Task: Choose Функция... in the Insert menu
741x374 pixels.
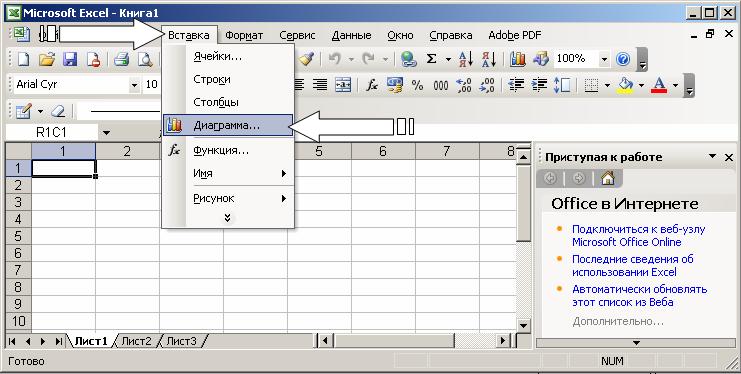Action: pos(228,151)
